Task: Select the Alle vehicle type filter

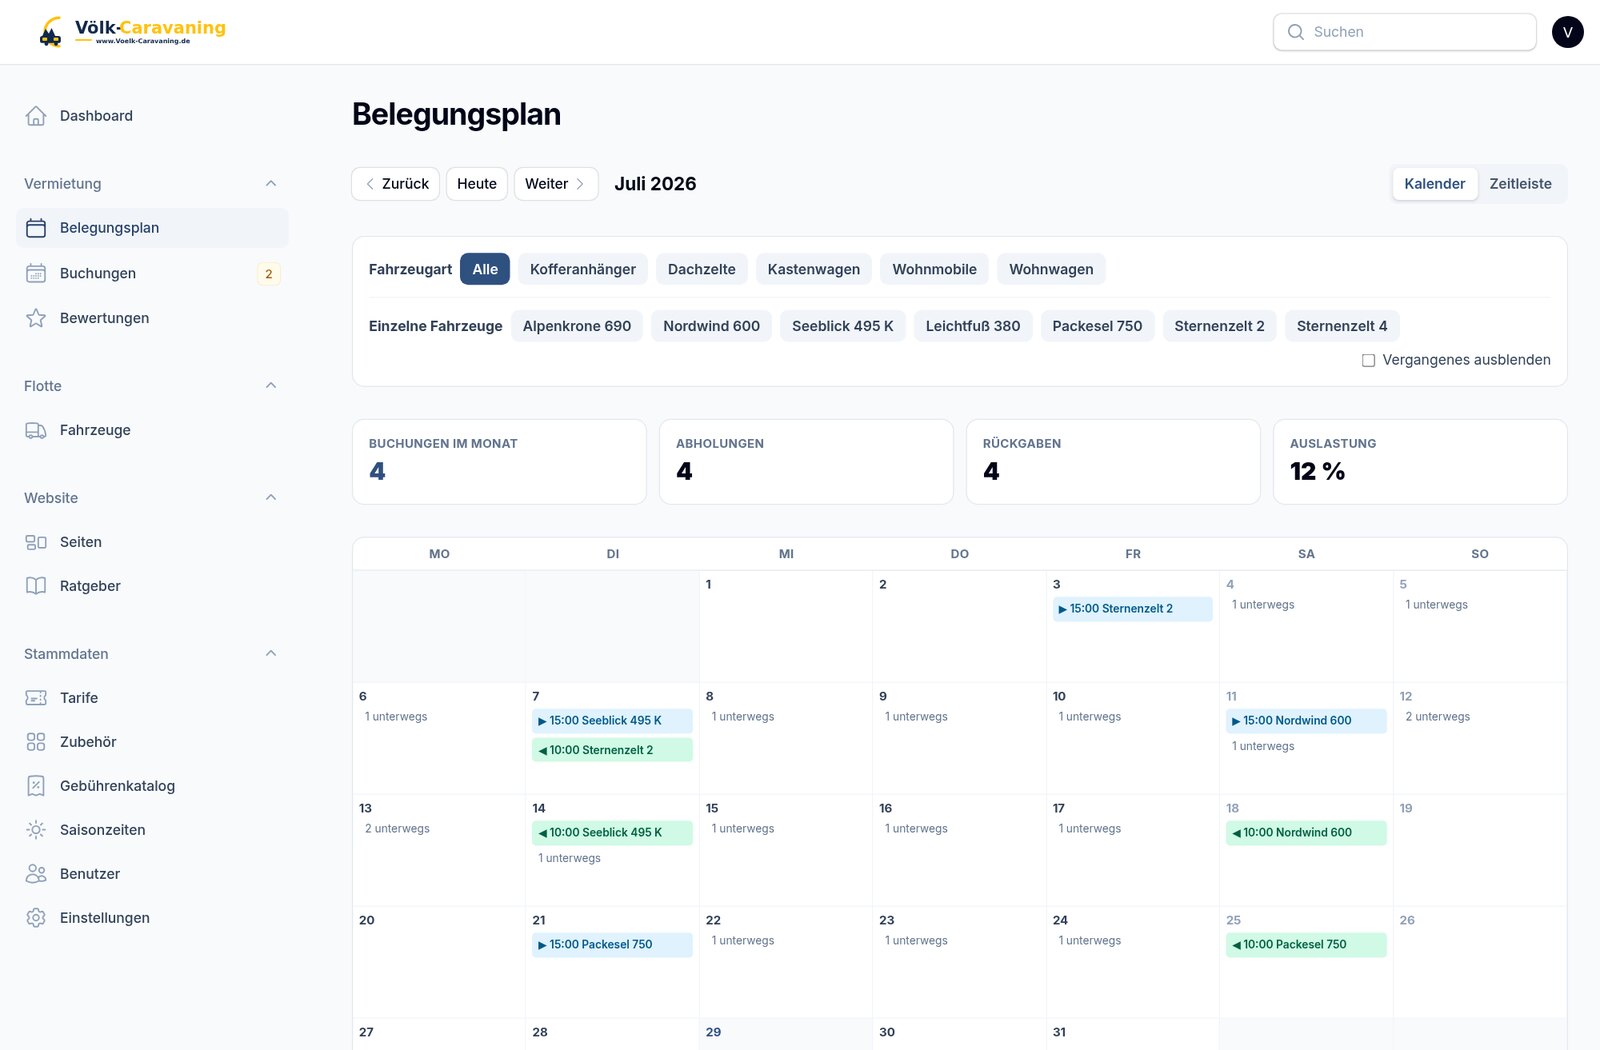Action: (485, 269)
